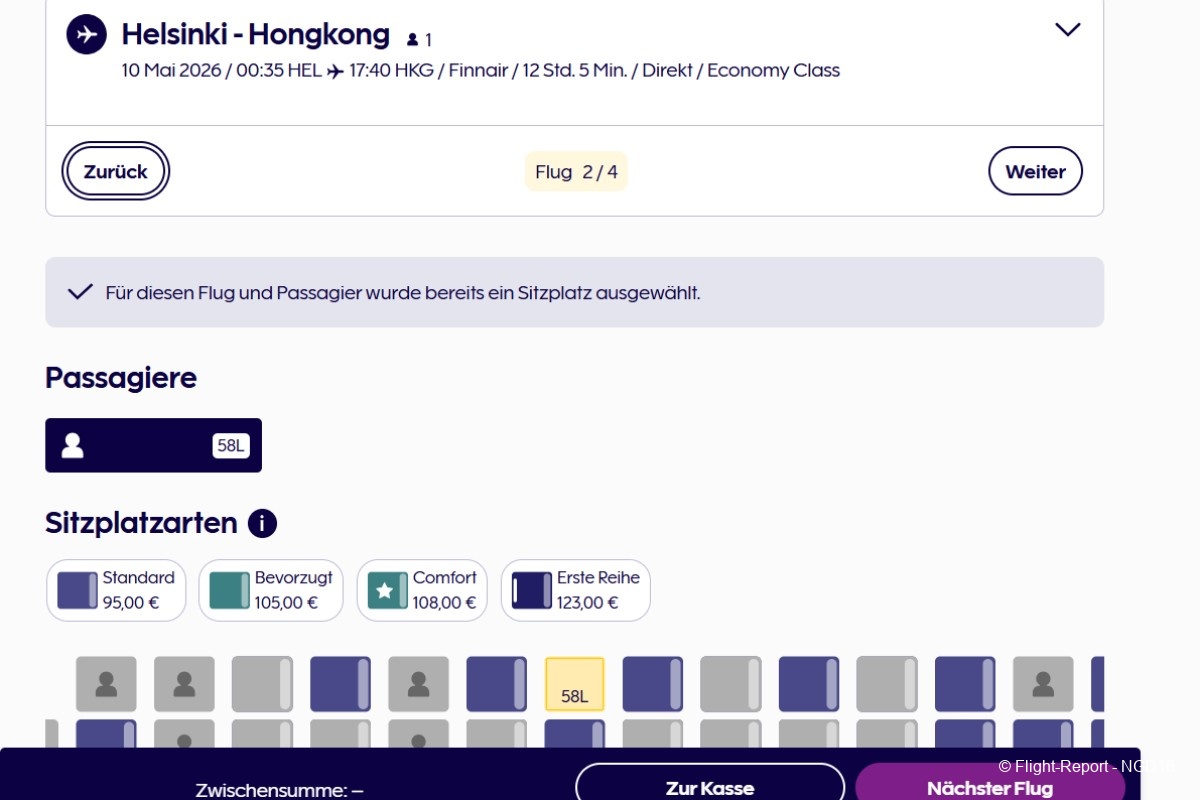Go back with the Zurück button
Image resolution: width=1200 pixels, height=800 pixels.
click(116, 171)
